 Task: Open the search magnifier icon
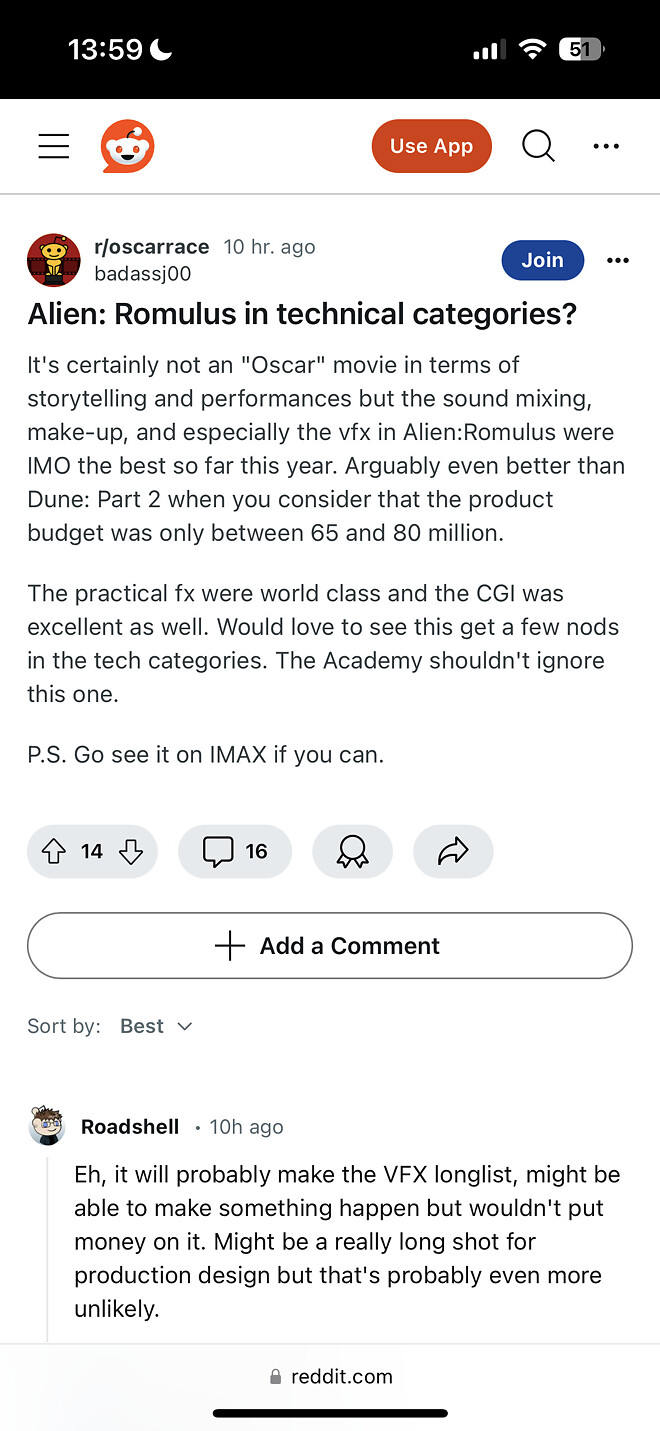pyautogui.click(x=538, y=146)
